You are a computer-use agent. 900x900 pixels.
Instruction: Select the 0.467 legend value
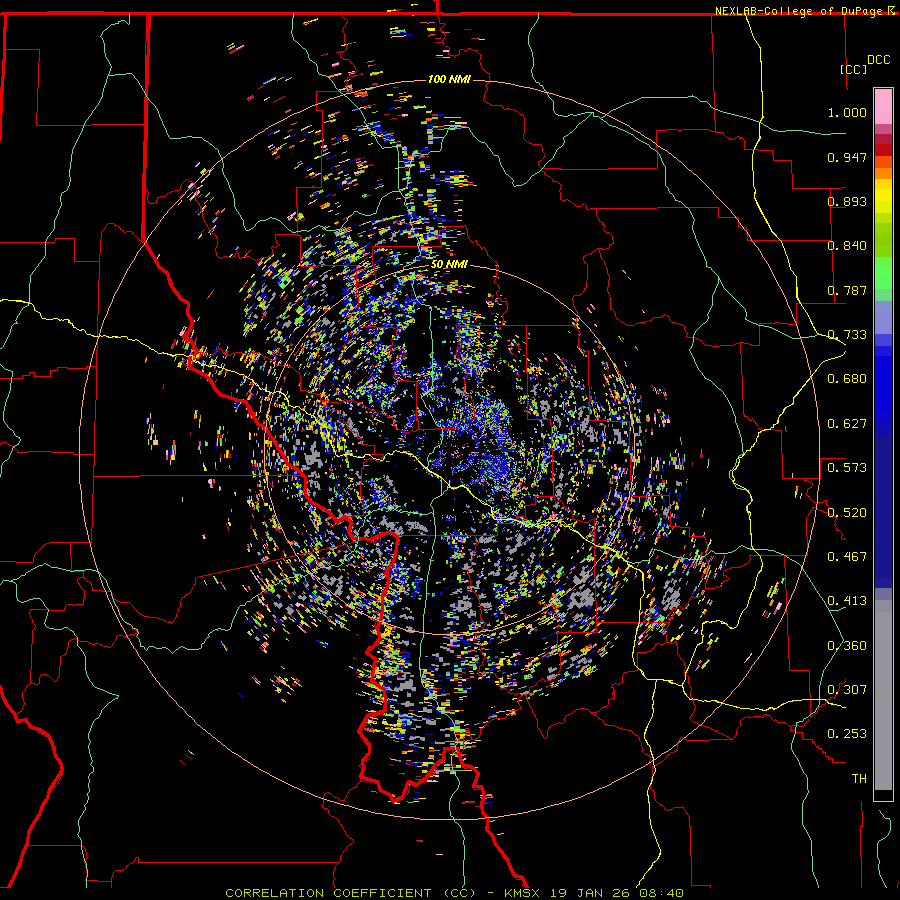pyautogui.click(x=847, y=557)
